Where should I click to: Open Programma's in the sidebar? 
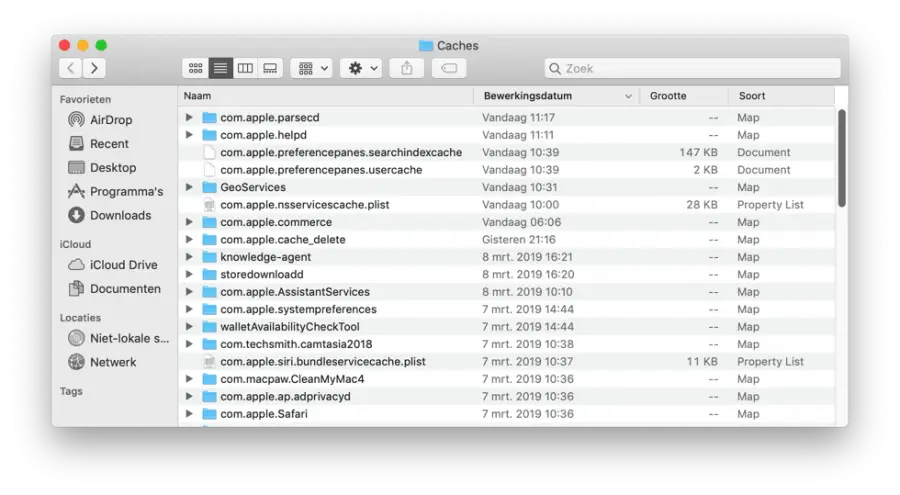click(x=115, y=191)
